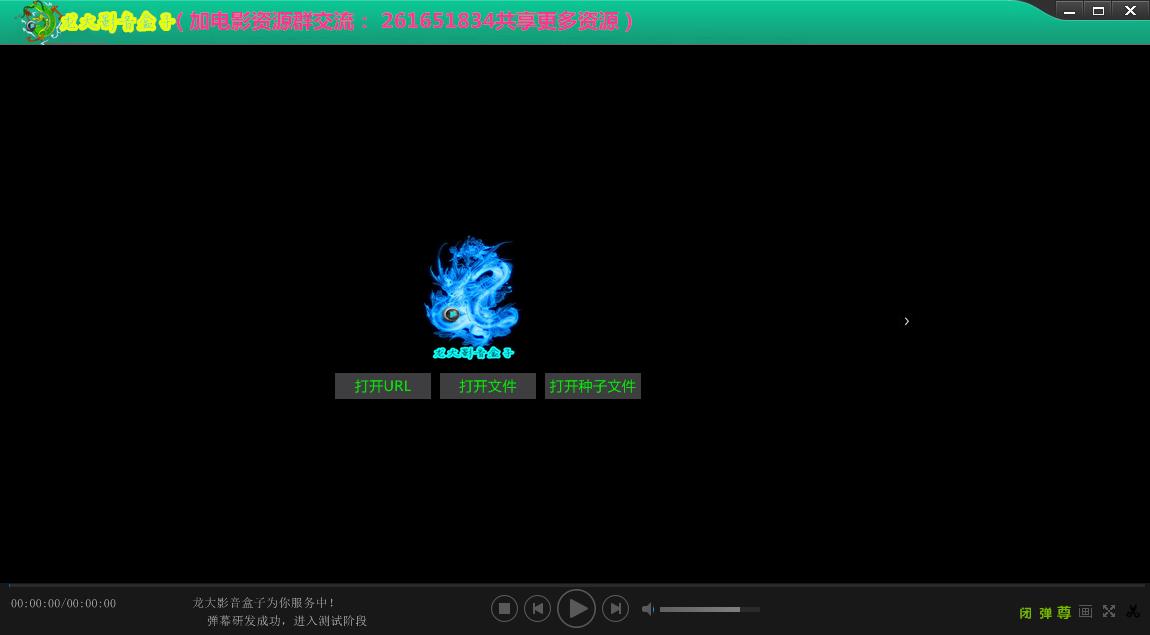Click the dragon logo in the title bar
Image resolution: width=1150 pixels, height=635 pixels.
(x=40, y=20)
